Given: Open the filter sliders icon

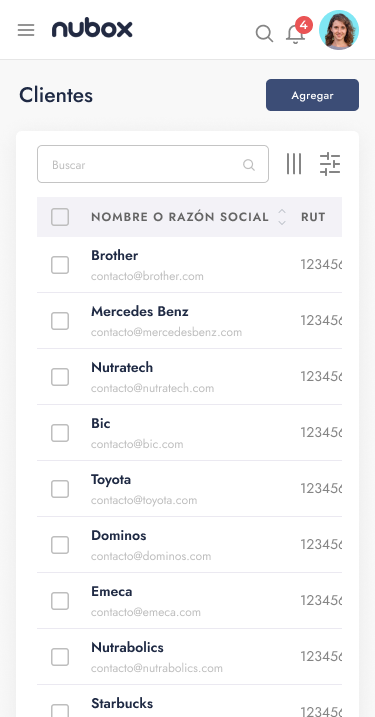Looking at the screenshot, I should [330, 164].
